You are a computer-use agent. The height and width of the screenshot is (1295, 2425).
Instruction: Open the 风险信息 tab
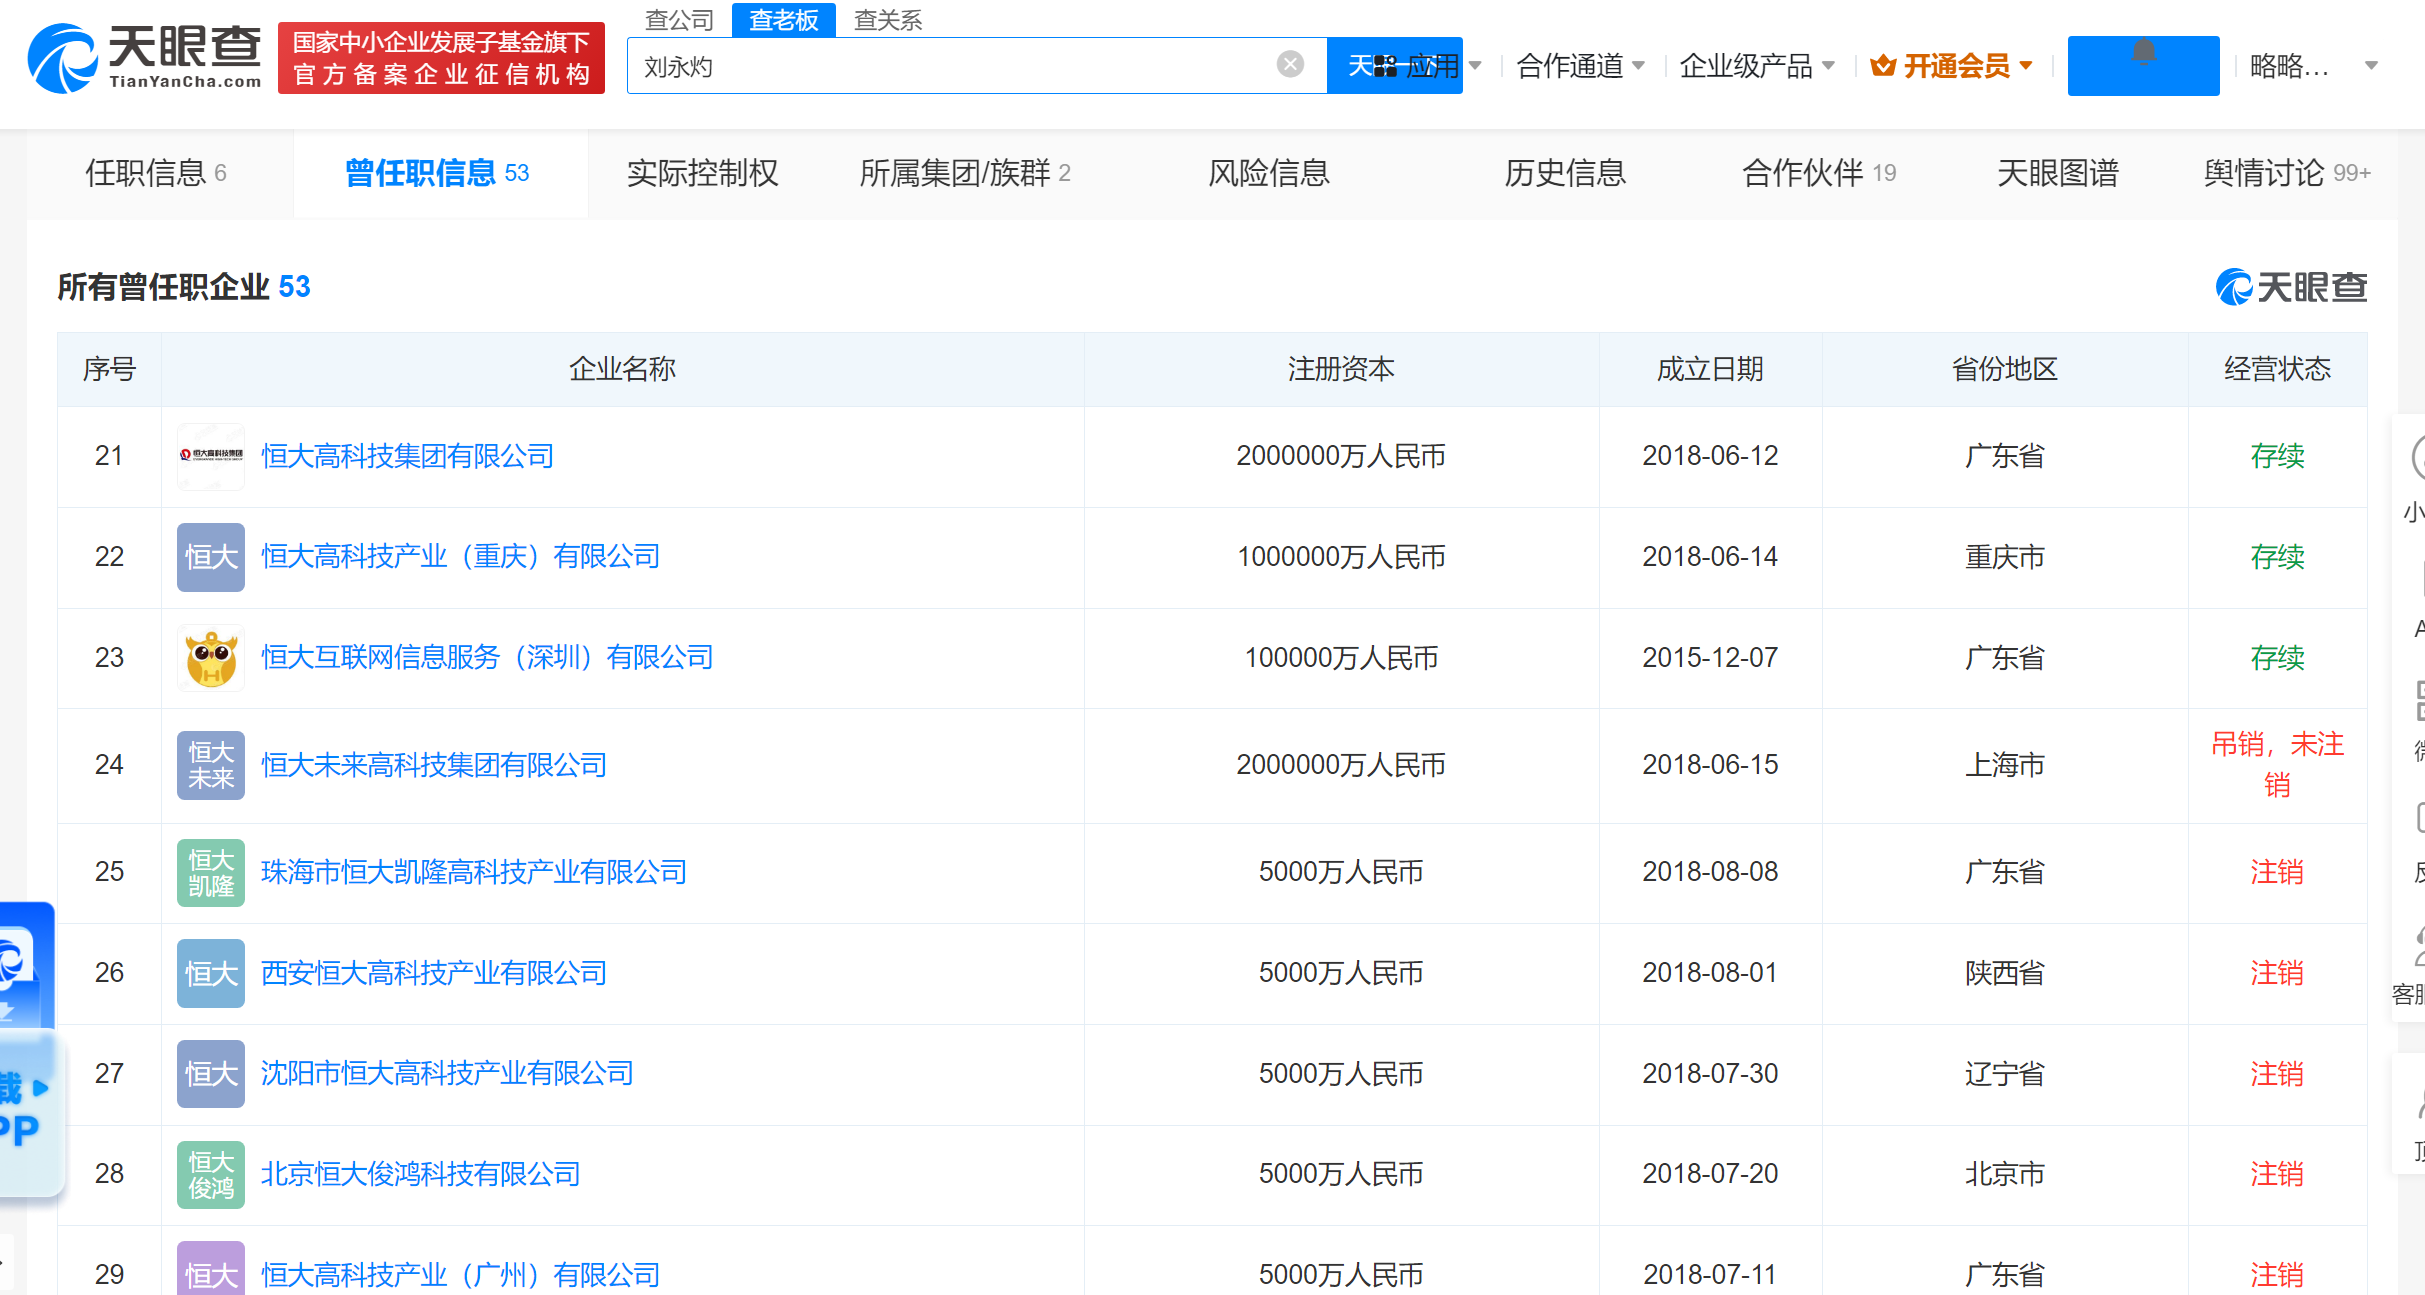tap(1268, 173)
